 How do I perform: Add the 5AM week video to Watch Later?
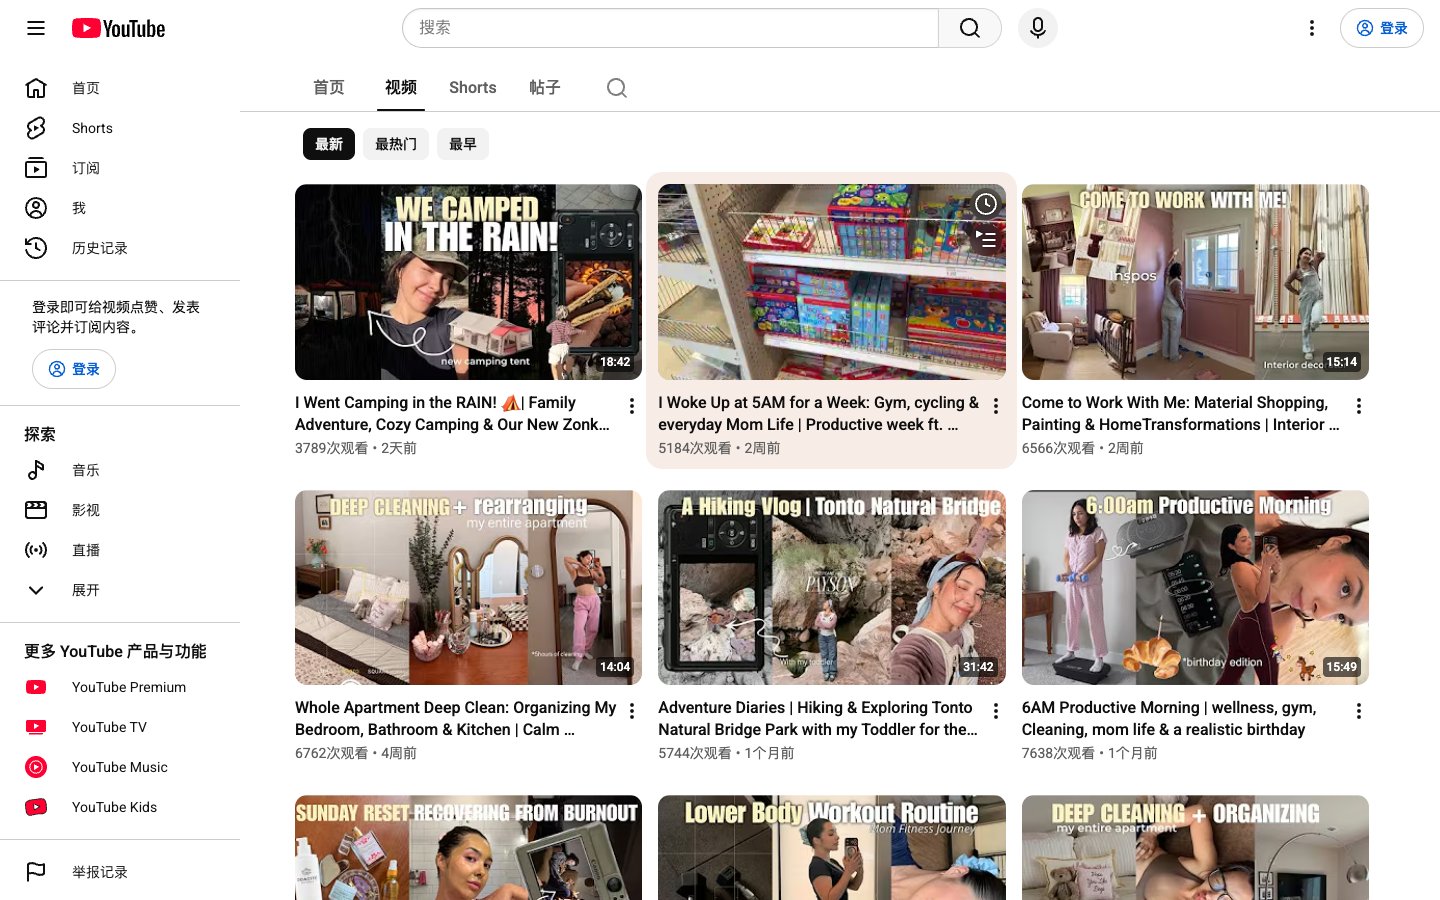pos(986,204)
